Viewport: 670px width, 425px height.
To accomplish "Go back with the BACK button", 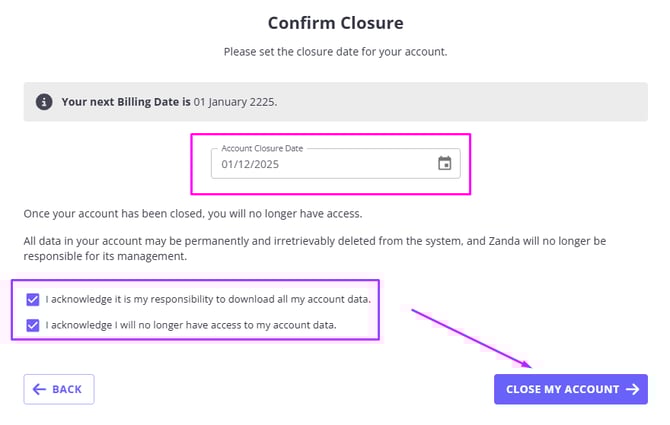I will coord(59,389).
